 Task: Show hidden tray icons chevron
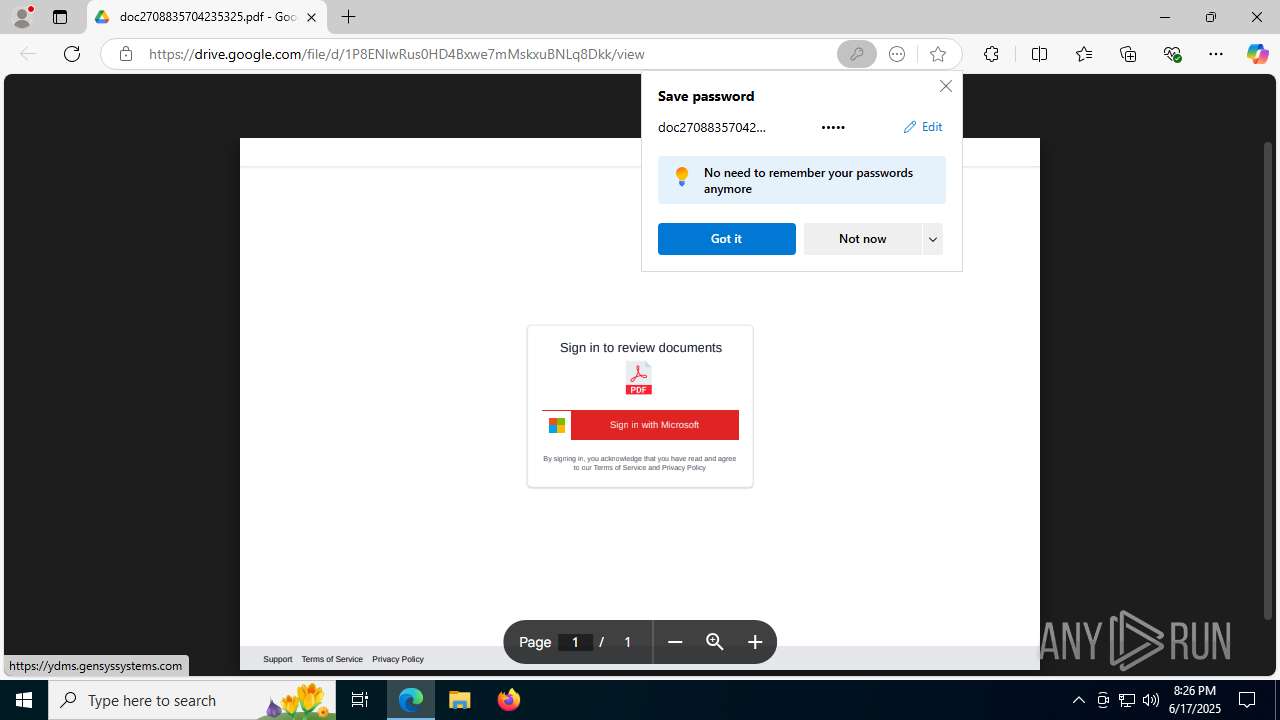(1078, 700)
